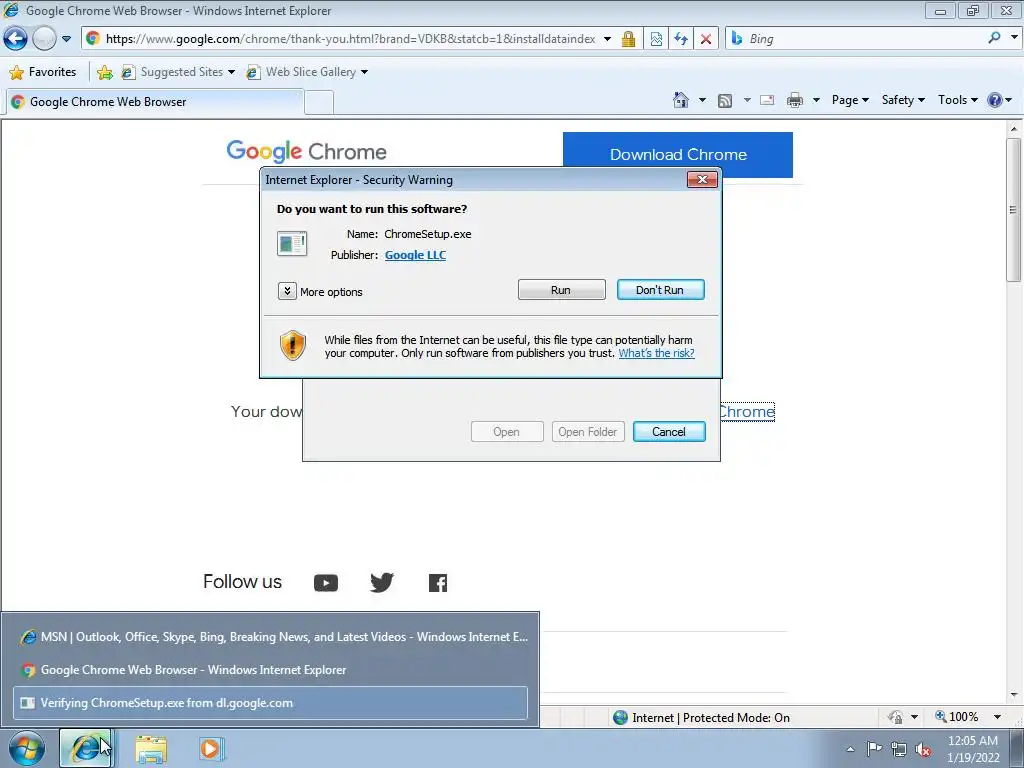This screenshot has height=768, width=1024.
Task: Expand the Home button dropdown arrow
Action: click(x=702, y=100)
